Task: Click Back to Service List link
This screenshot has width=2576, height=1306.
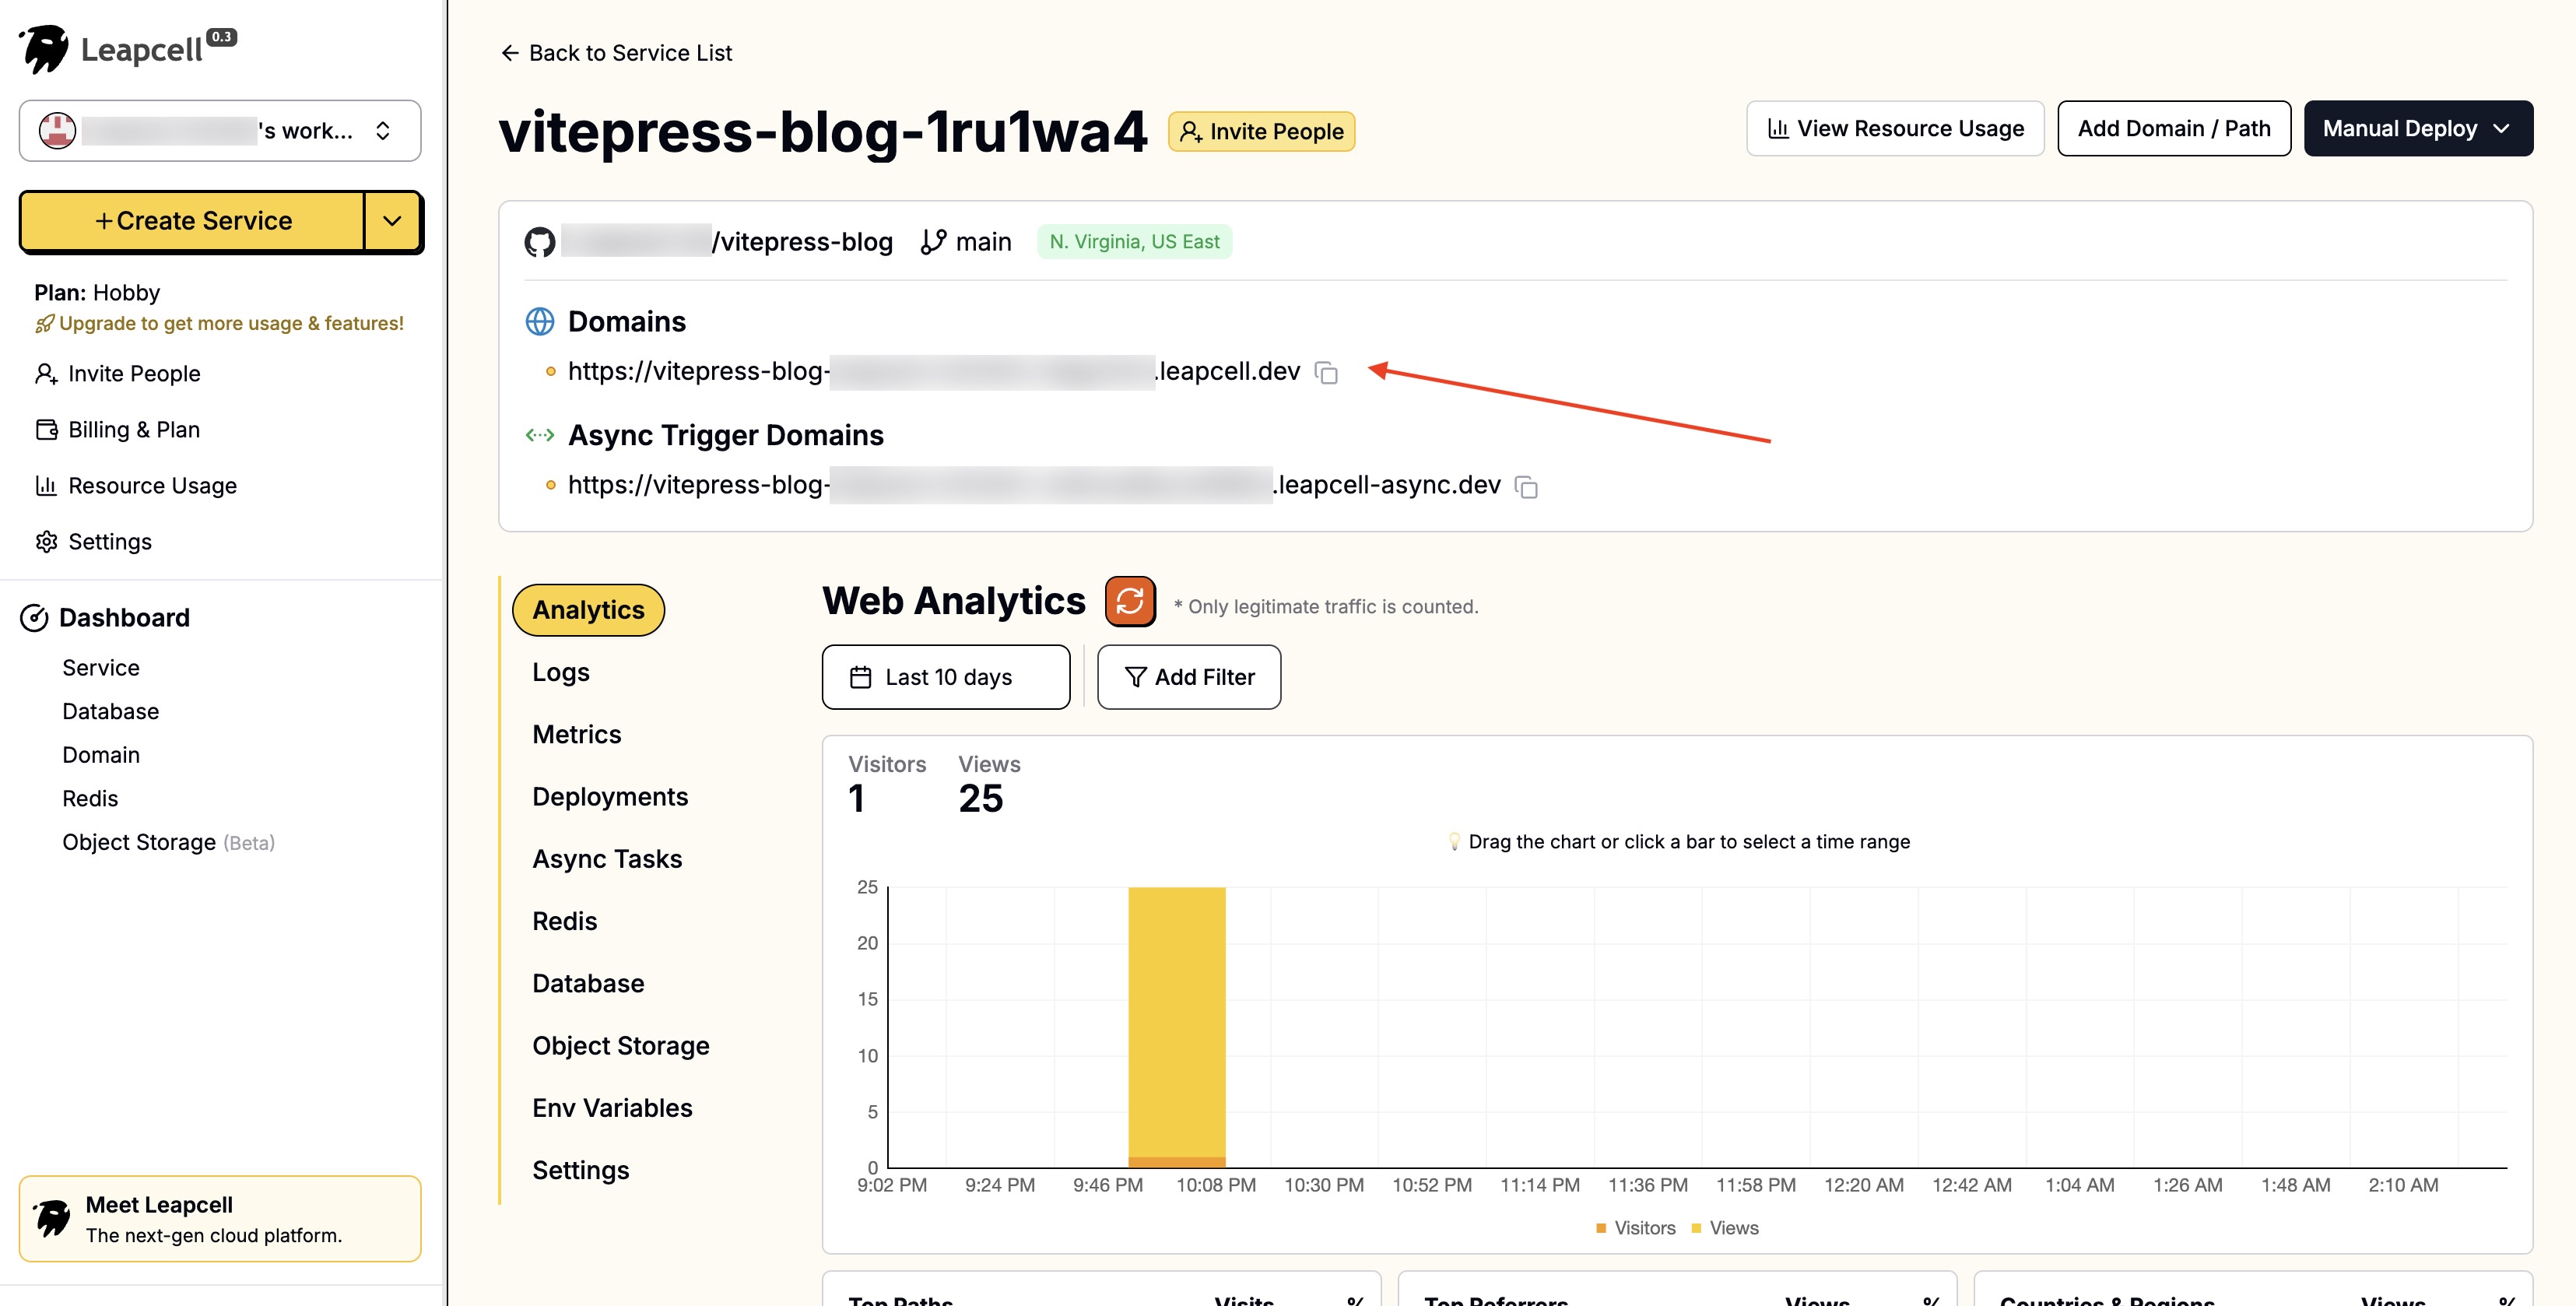Action: click(616, 53)
